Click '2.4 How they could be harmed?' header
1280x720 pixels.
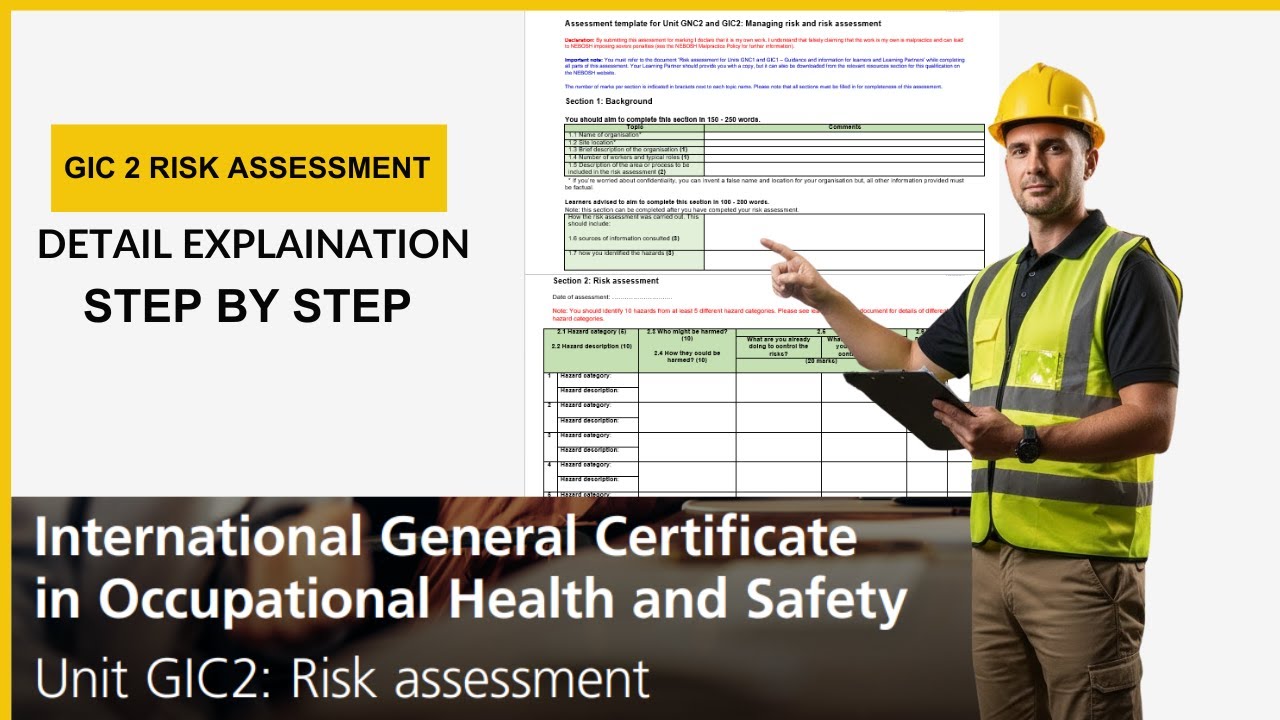[687, 356]
